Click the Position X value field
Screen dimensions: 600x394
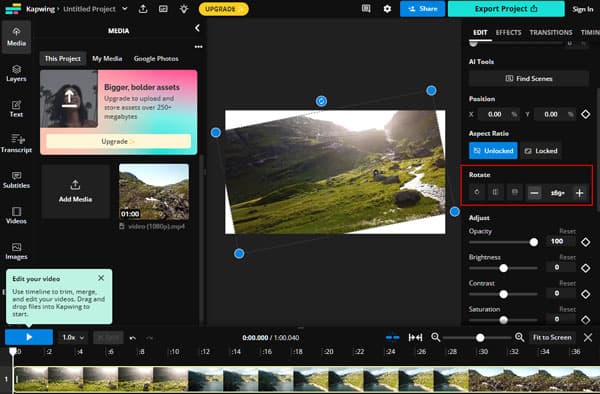[x=497, y=114]
